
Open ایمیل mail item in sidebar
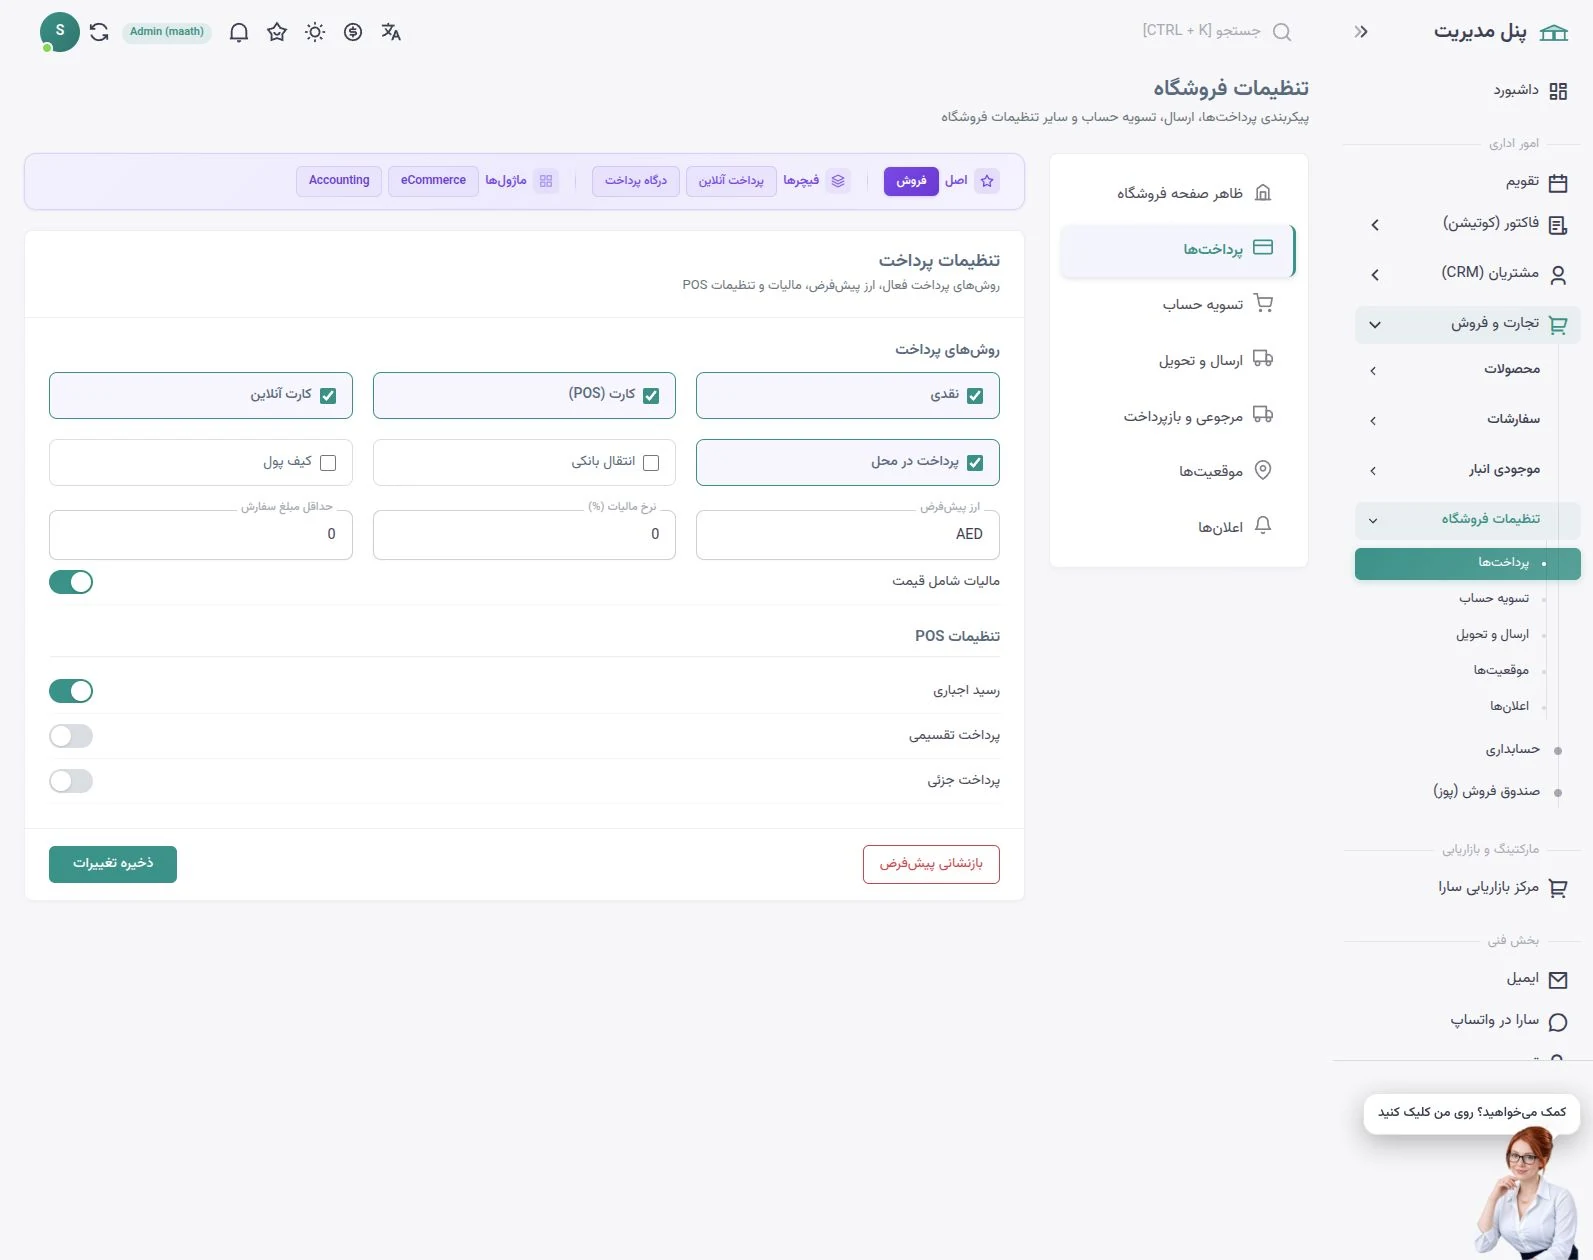point(1468,979)
